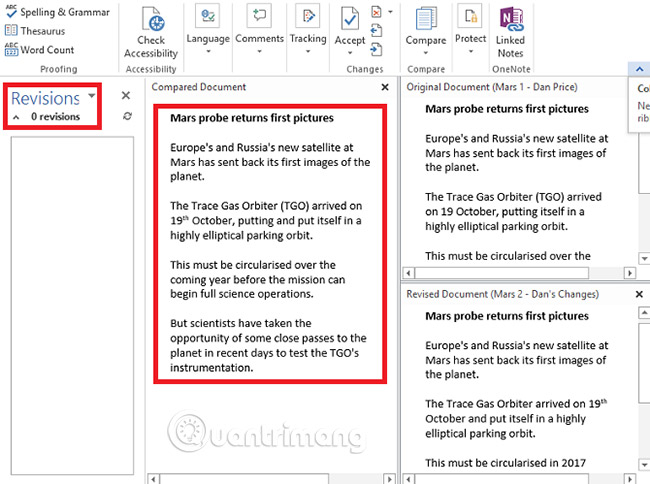Open Comments dropdown arrow
Screen dimensions: 650x484
point(260,51)
